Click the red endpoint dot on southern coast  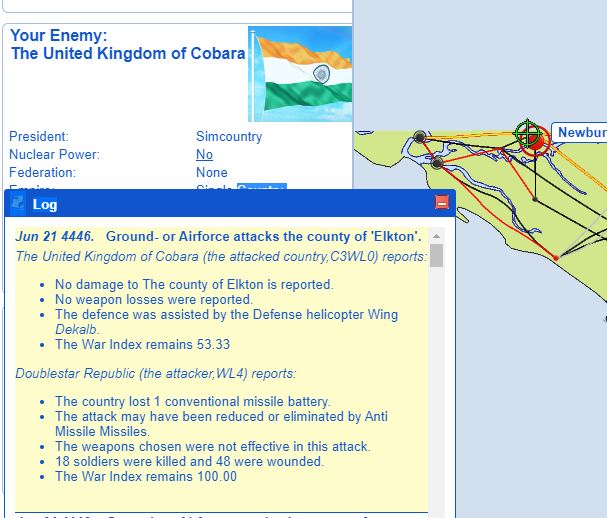(556, 258)
